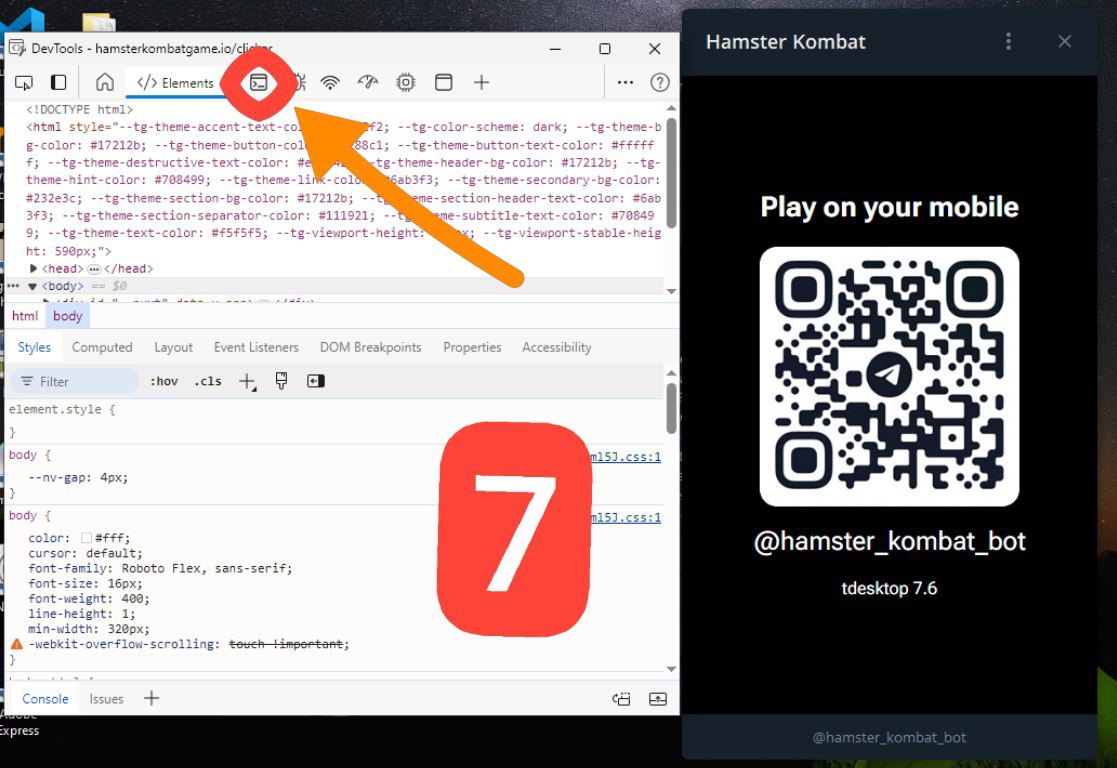Switch to the Styles tab

[34, 347]
